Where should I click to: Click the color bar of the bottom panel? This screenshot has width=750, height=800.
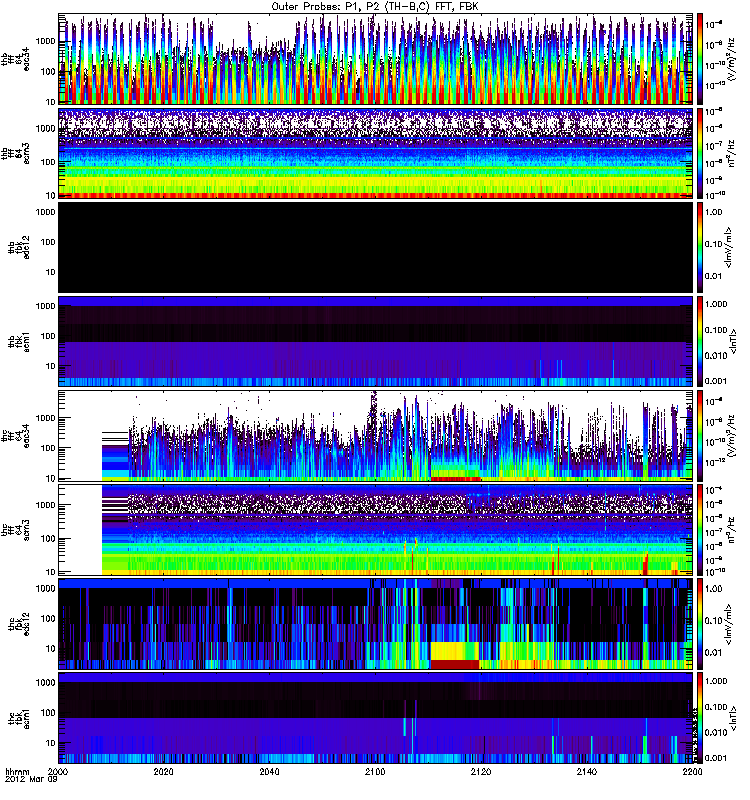(701, 717)
